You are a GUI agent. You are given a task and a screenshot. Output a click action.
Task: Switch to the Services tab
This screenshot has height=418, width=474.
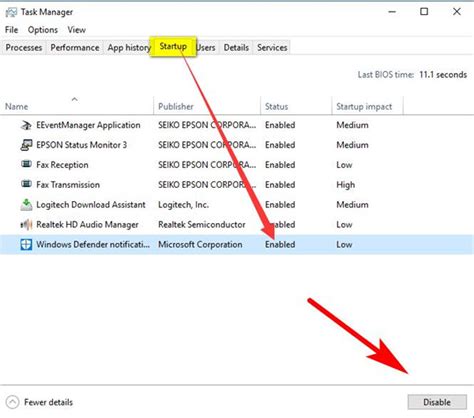[272, 48]
